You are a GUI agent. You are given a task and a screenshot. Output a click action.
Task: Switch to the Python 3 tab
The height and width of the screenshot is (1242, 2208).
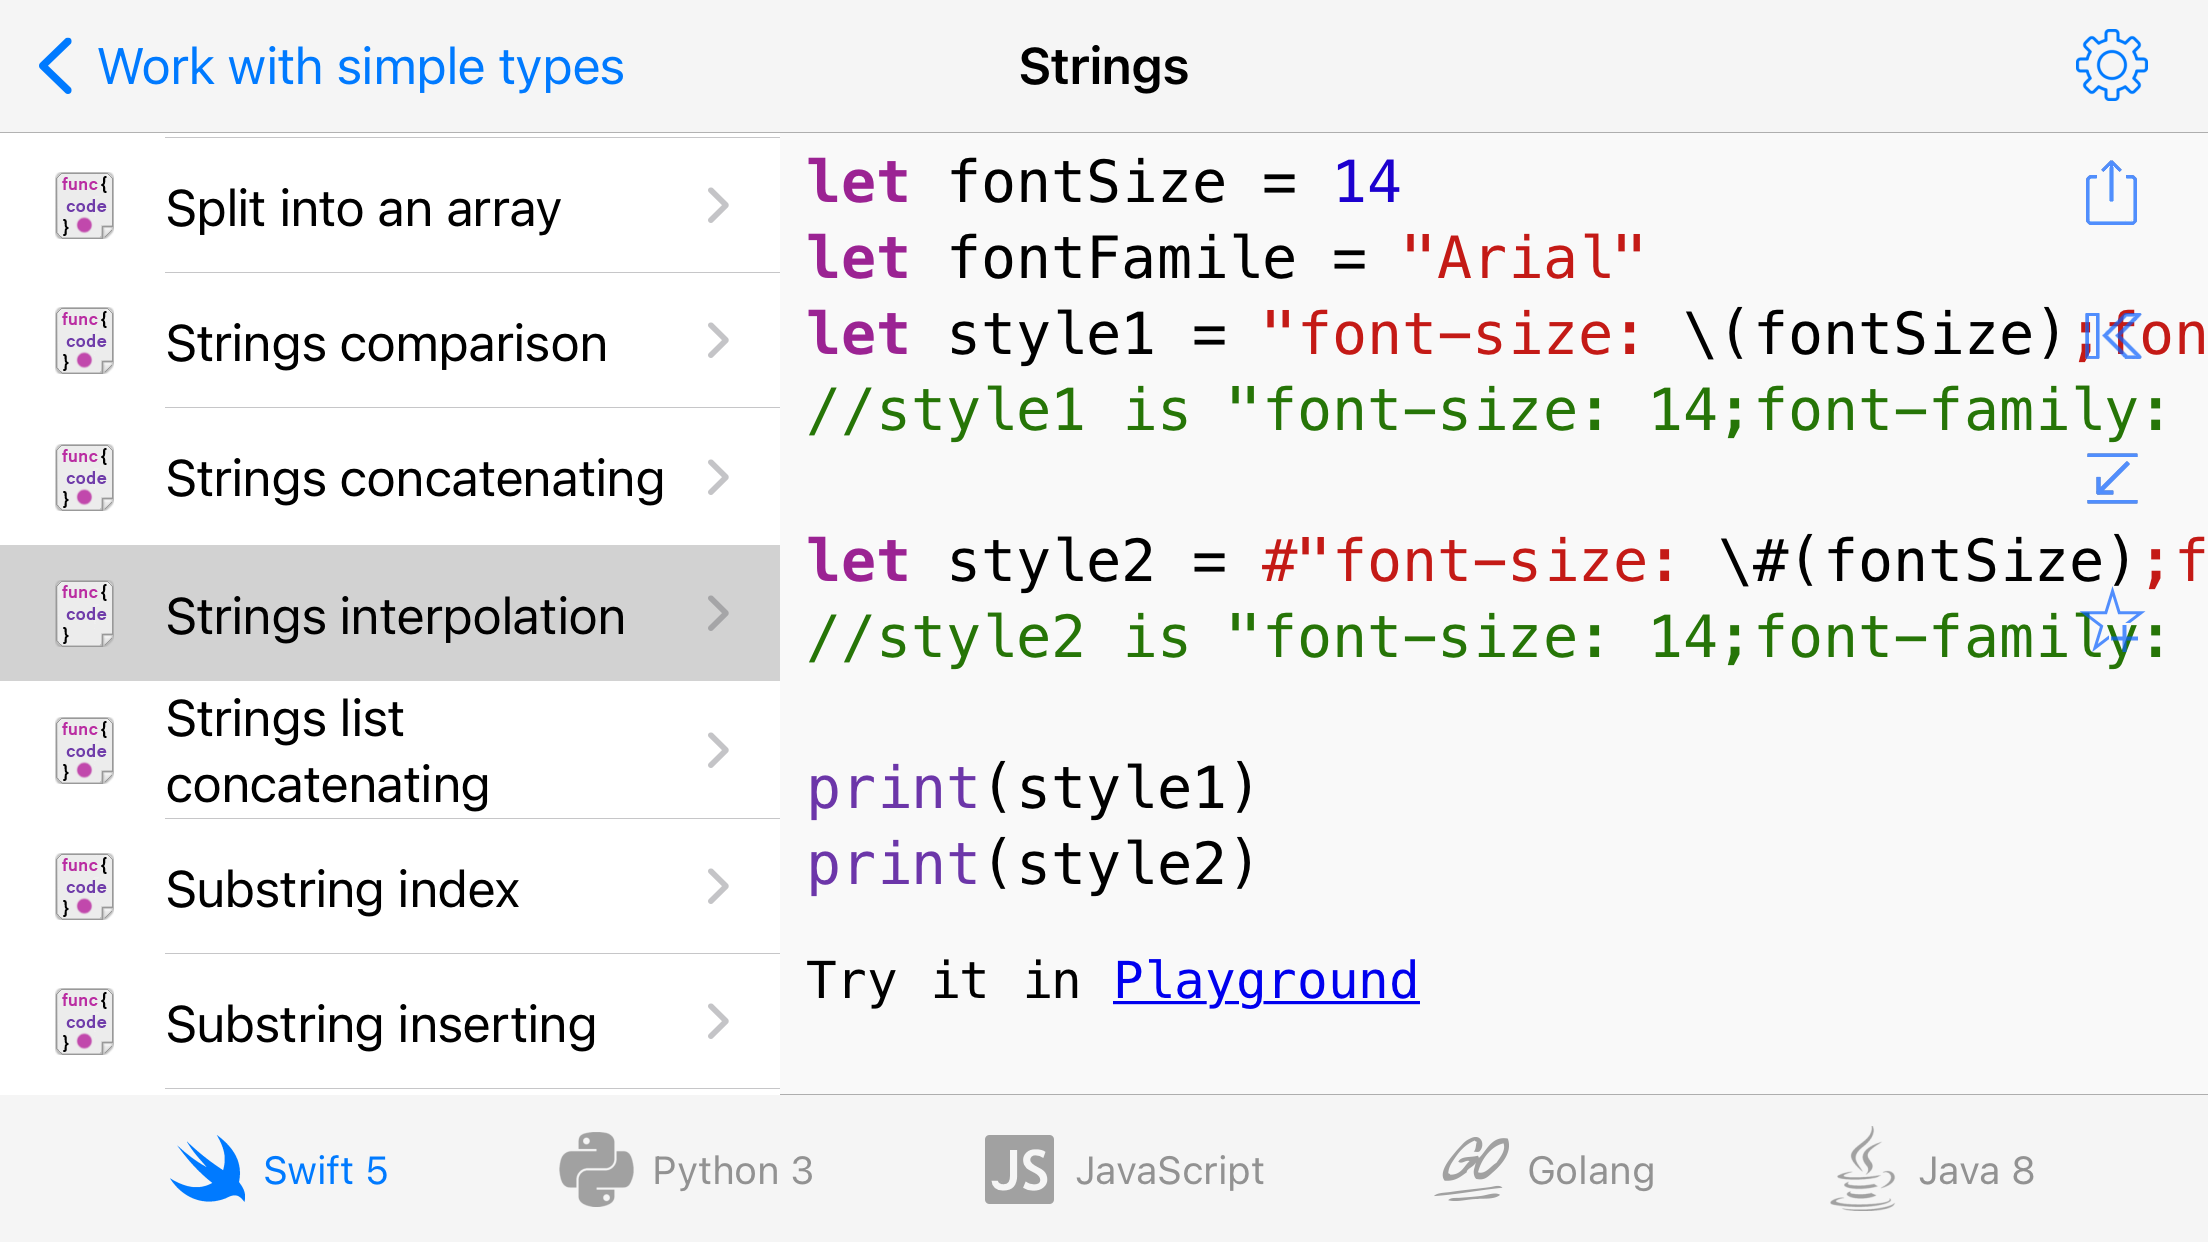pyautogui.click(x=687, y=1169)
